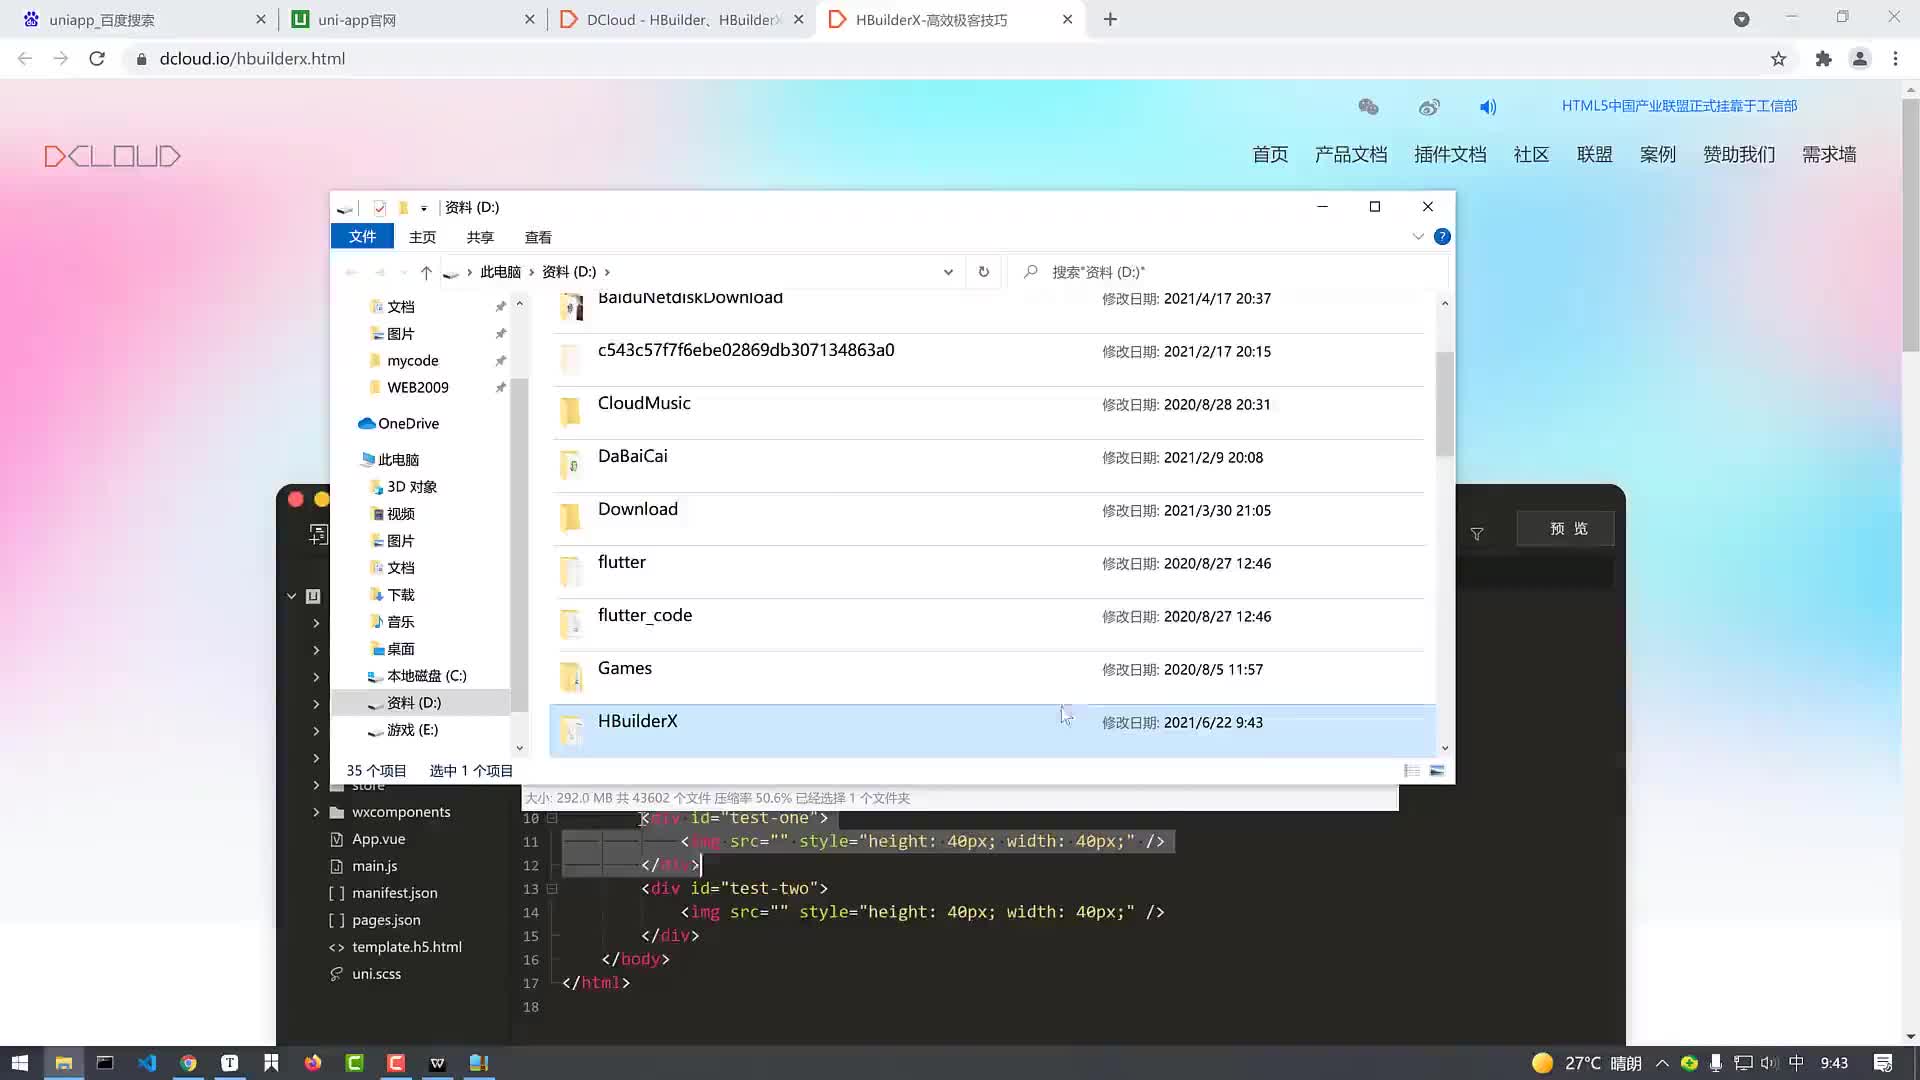Toggle the volume icon in system tray

point(1769,1063)
